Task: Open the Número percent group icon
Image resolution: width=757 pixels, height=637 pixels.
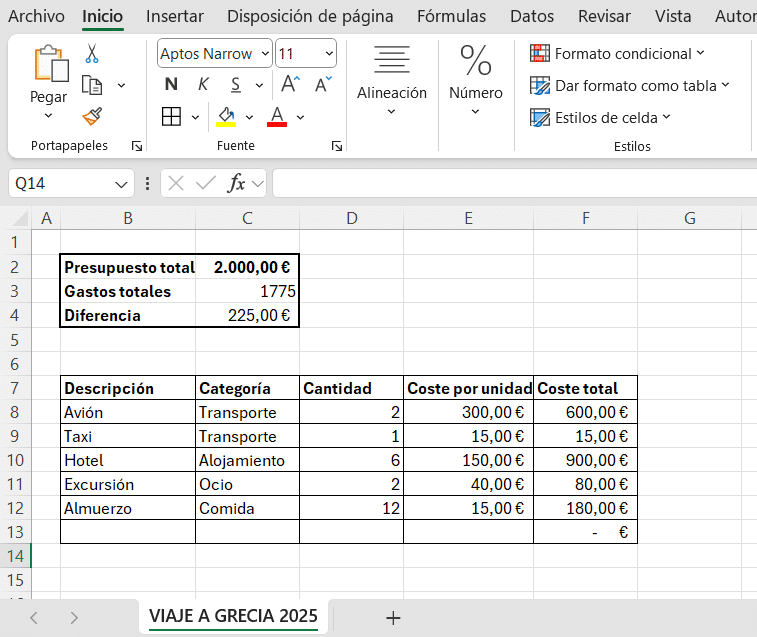Action: coord(476,60)
